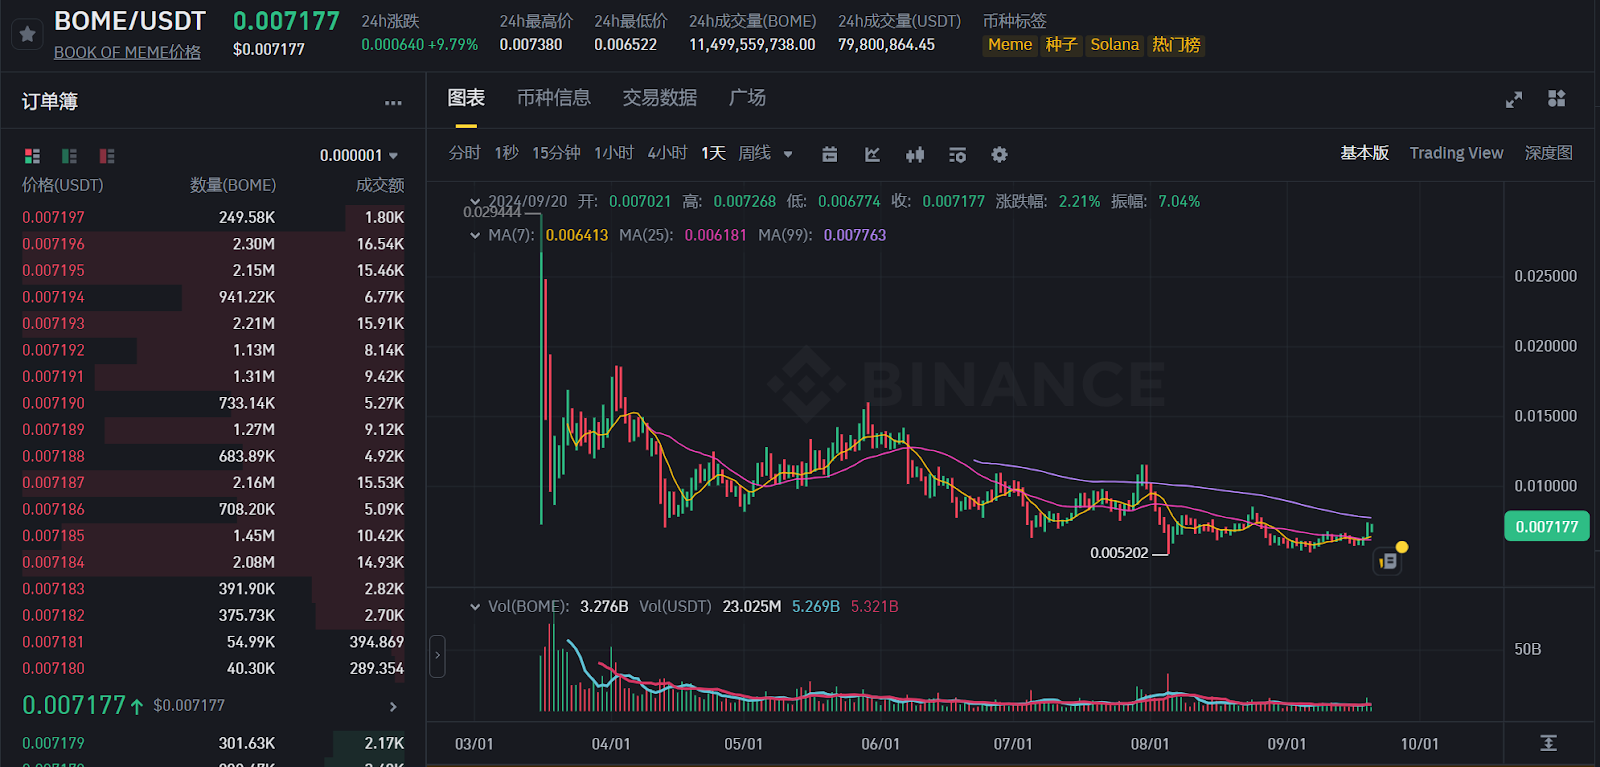Show only buy orders in order book
This screenshot has width=1600, height=767.
click(69, 156)
